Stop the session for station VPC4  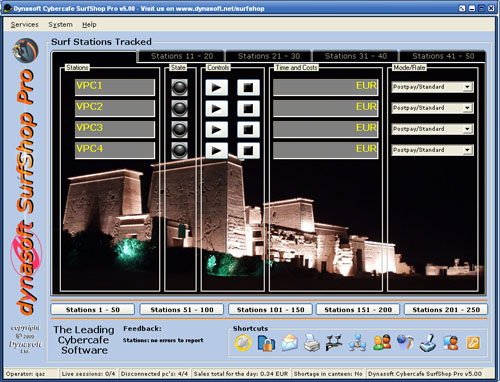(x=248, y=150)
